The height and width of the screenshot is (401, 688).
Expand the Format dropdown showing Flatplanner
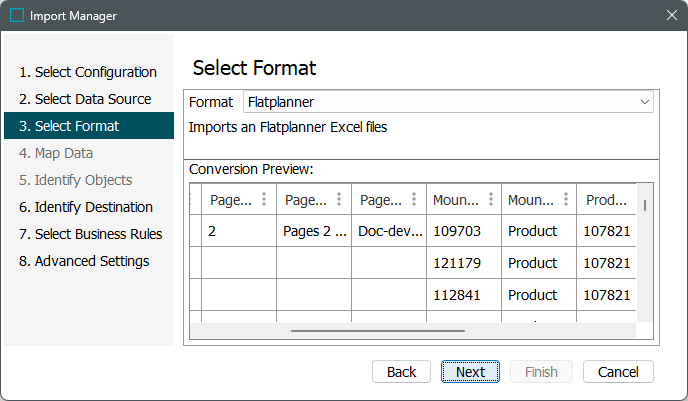click(645, 102)
